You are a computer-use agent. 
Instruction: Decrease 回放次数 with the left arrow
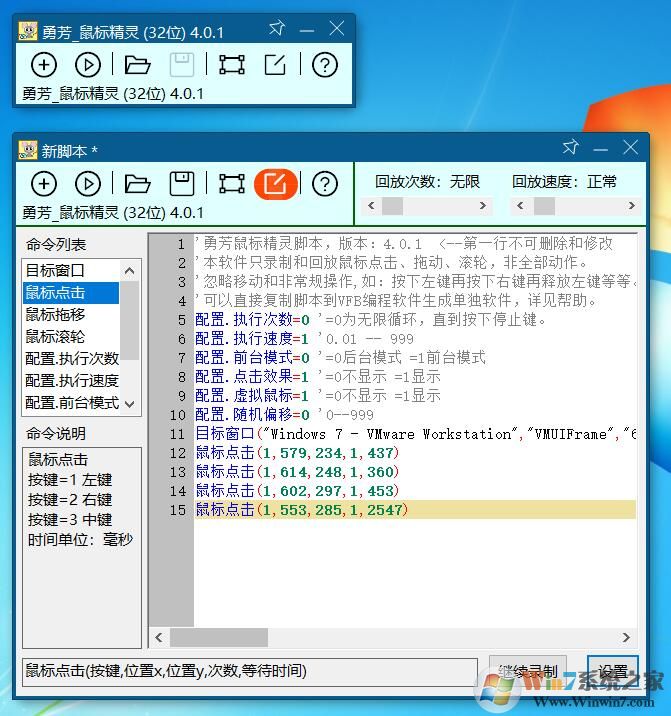[x=371, y=206]
